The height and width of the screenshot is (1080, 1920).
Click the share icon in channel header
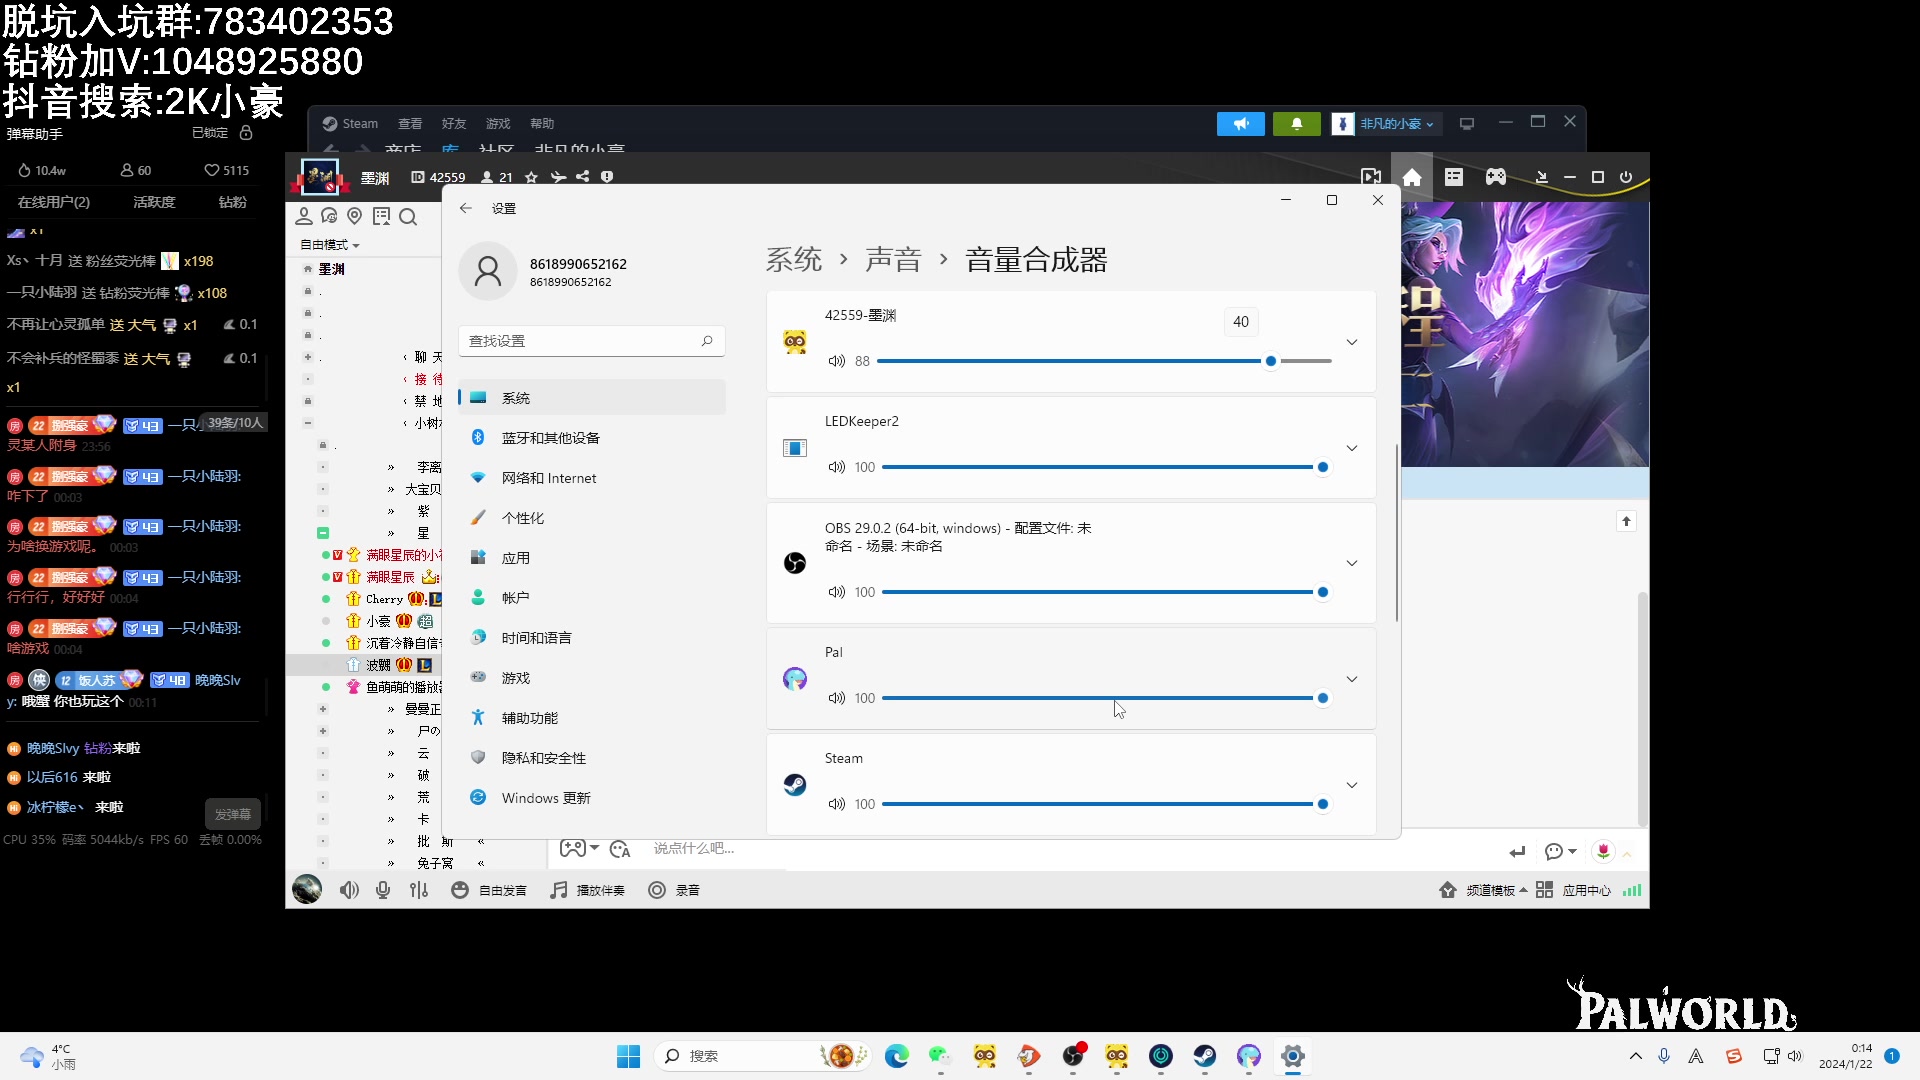tap(582, 177)
